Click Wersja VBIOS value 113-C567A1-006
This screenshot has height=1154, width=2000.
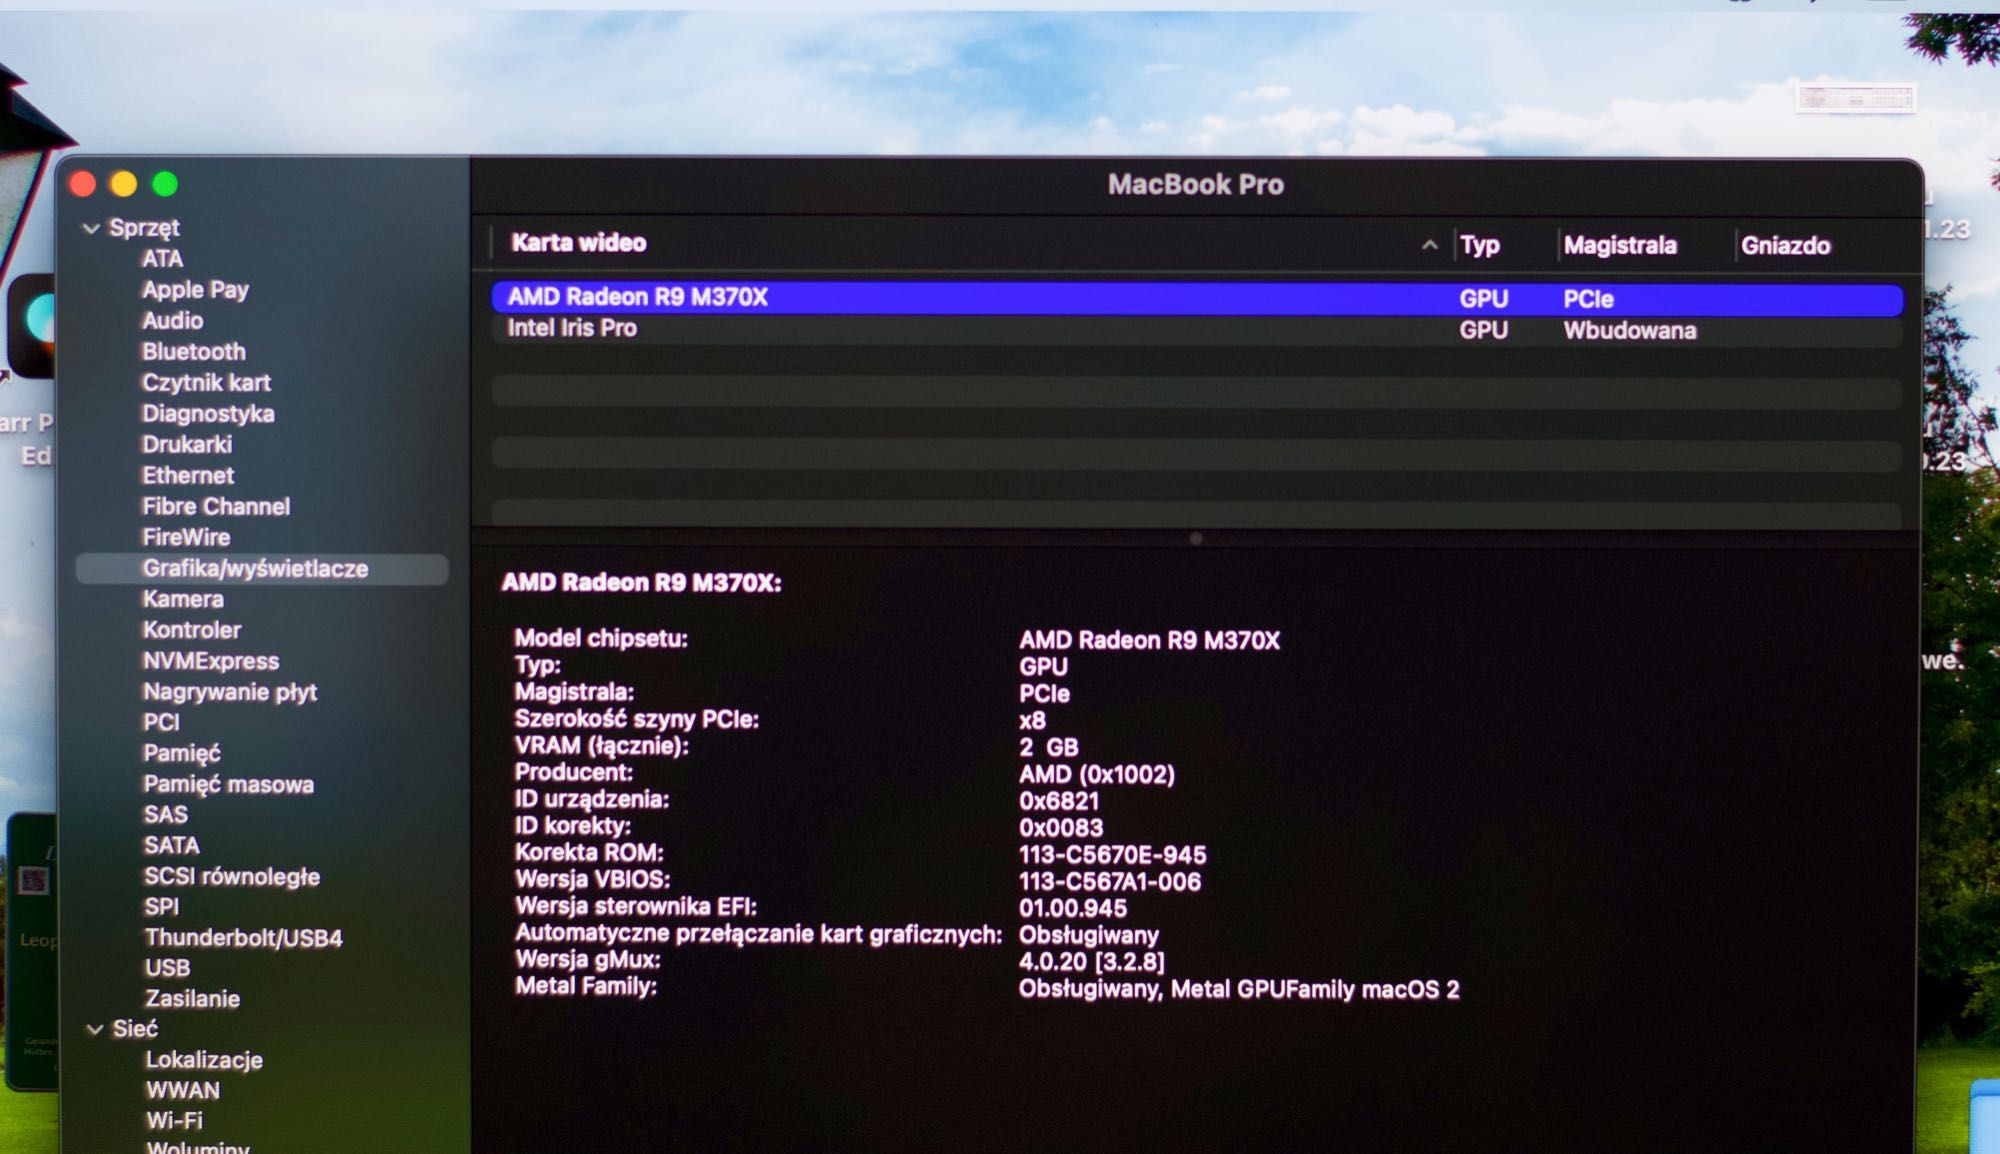point(1110,882)
